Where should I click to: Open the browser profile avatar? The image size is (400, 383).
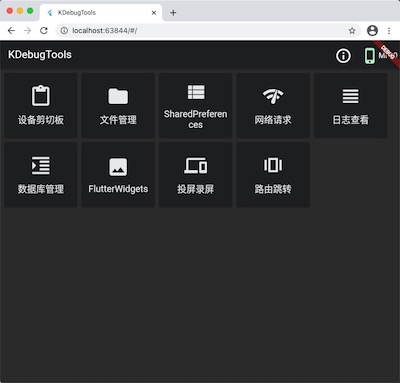pos(372,31)
